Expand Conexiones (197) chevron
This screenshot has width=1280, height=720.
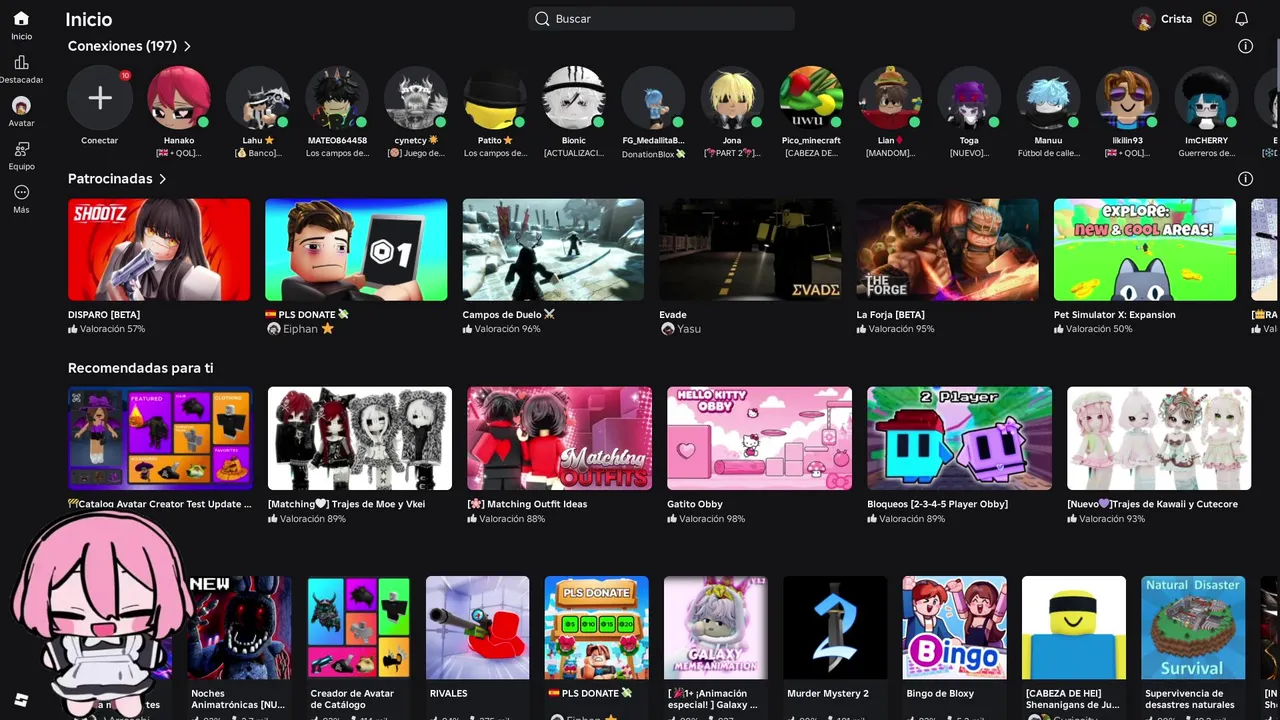click(x=187, y=46)
